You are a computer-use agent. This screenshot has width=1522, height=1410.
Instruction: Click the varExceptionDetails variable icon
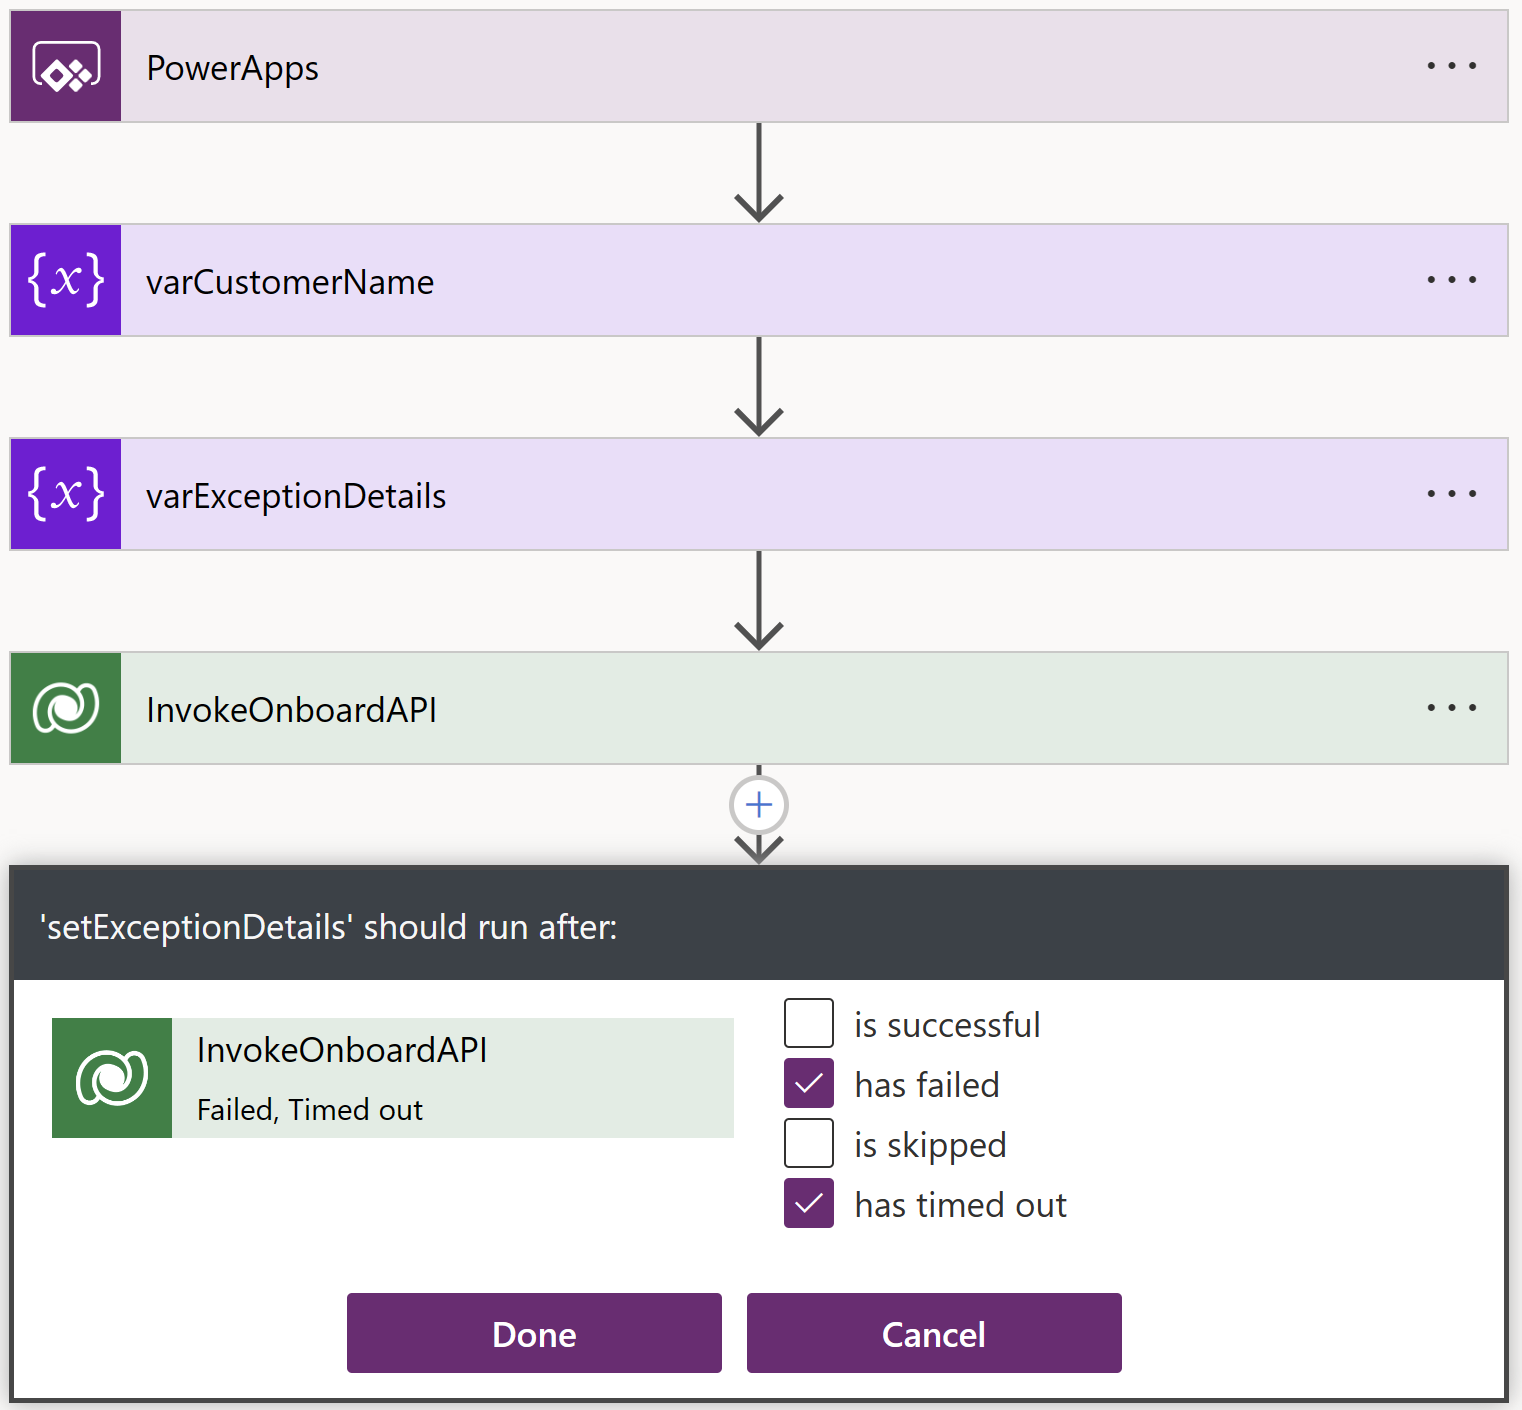click(x=66, y=495)
